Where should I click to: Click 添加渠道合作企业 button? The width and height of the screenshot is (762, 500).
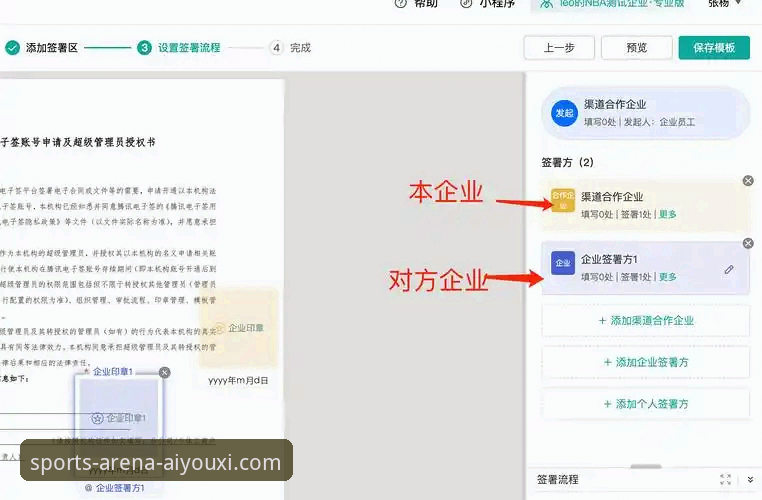point(646,321)
